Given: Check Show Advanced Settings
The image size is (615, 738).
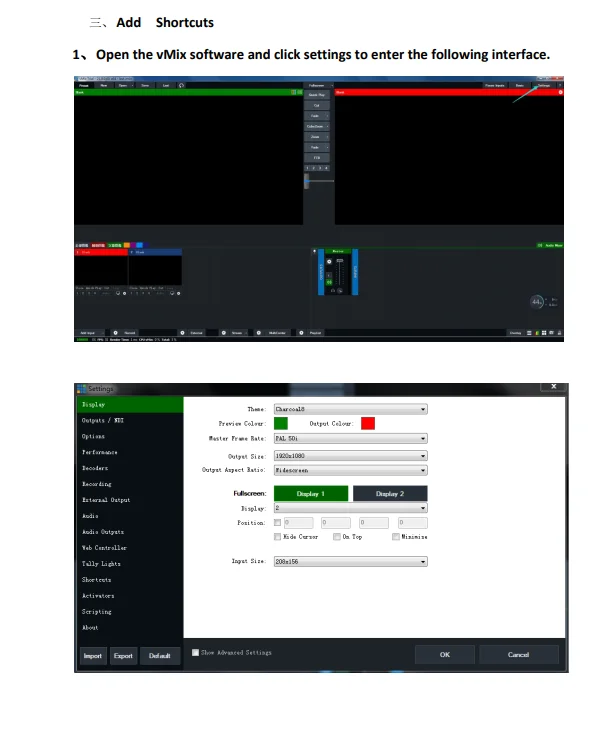Looking at the screenshot, I should (195, 652).
